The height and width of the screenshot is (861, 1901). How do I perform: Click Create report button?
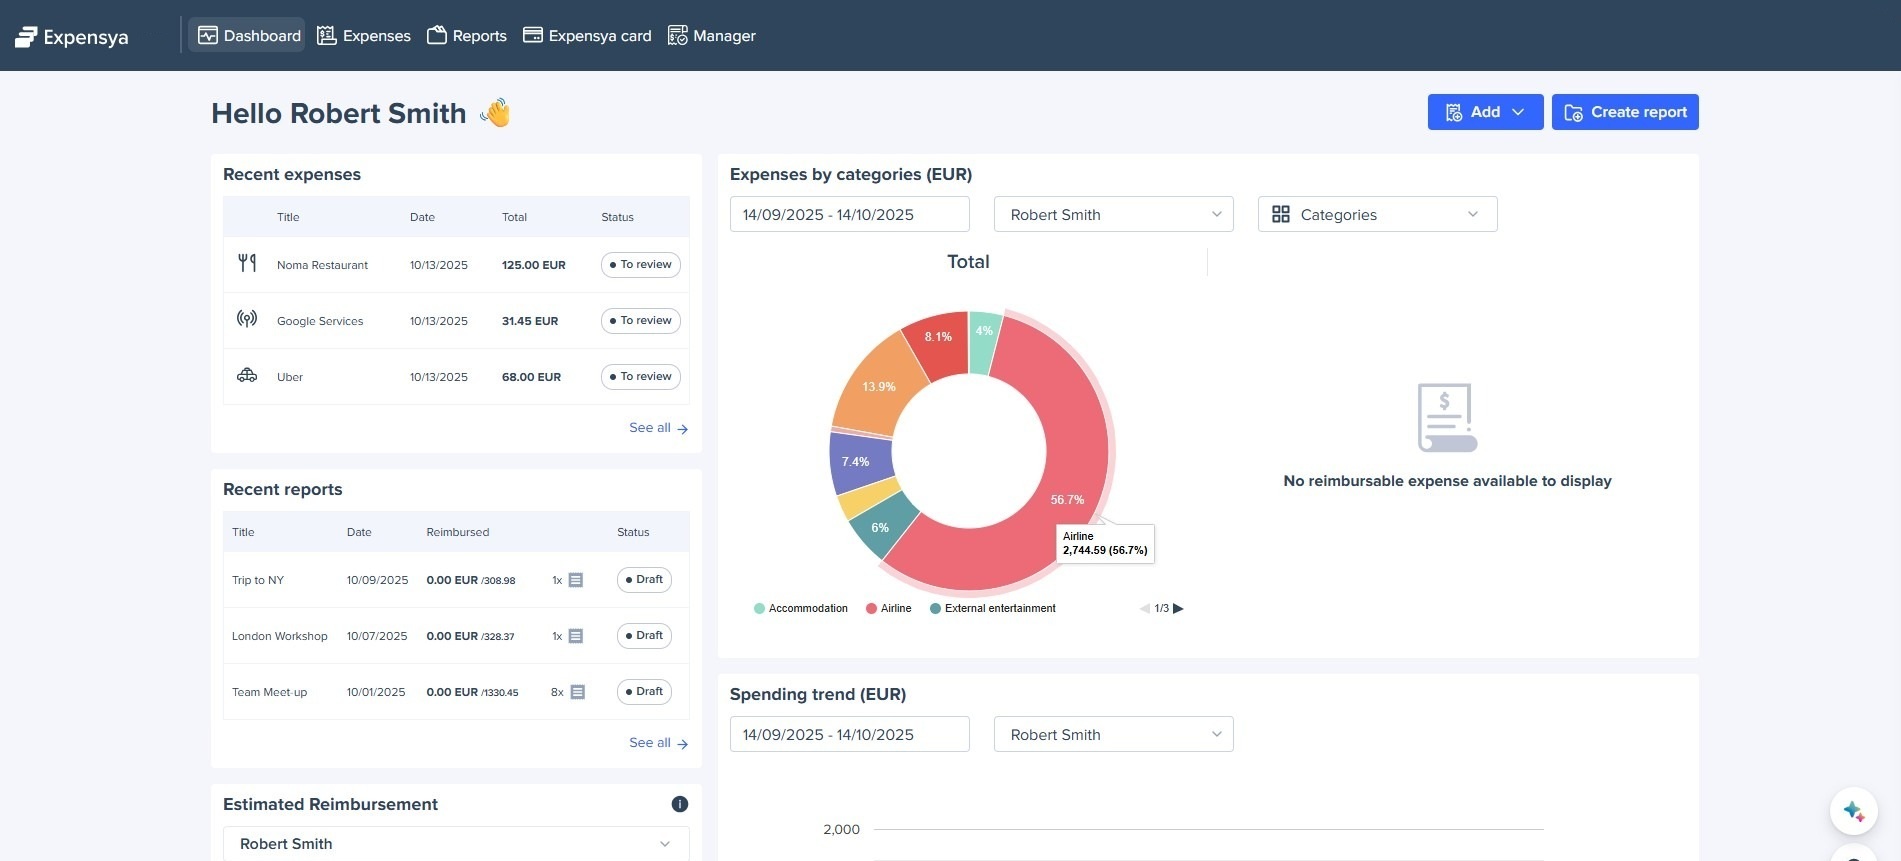(1625, 112)
